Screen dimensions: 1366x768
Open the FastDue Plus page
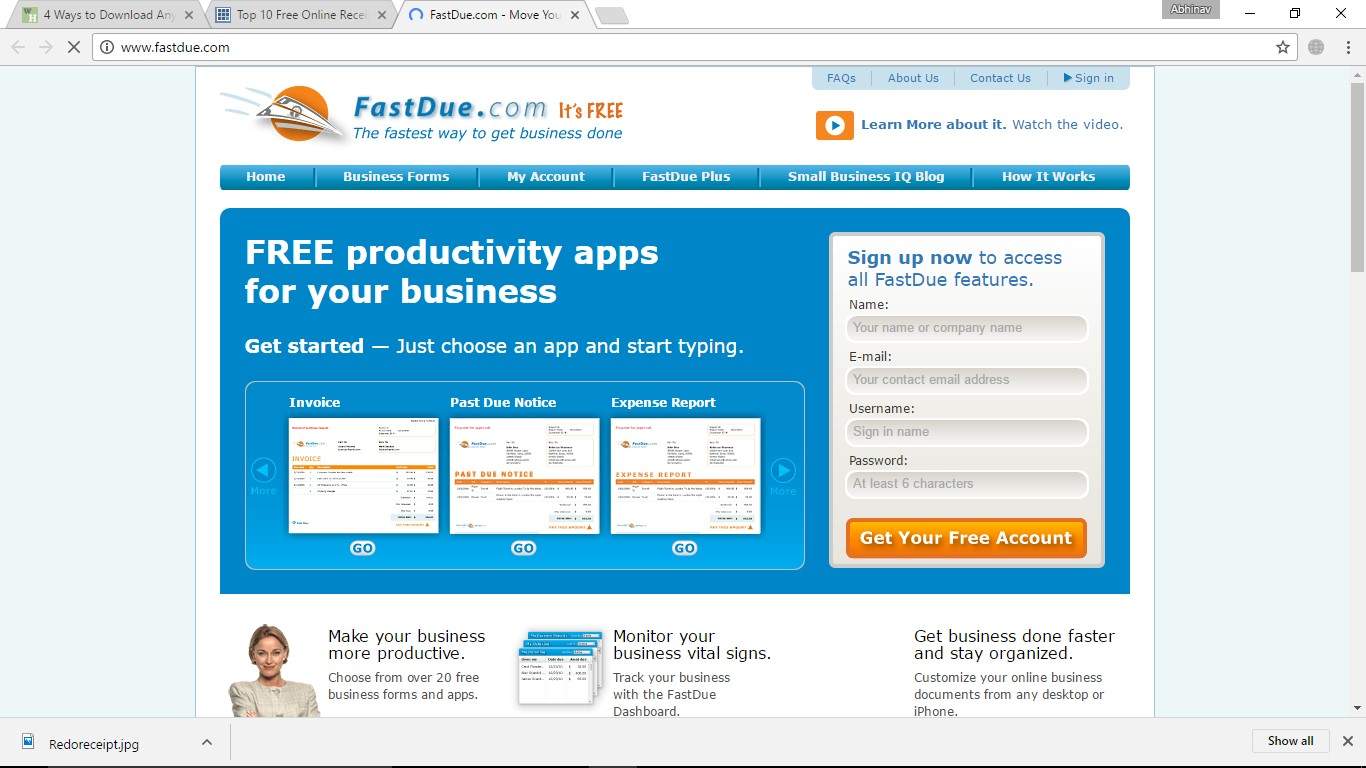(x=686, y=177)
